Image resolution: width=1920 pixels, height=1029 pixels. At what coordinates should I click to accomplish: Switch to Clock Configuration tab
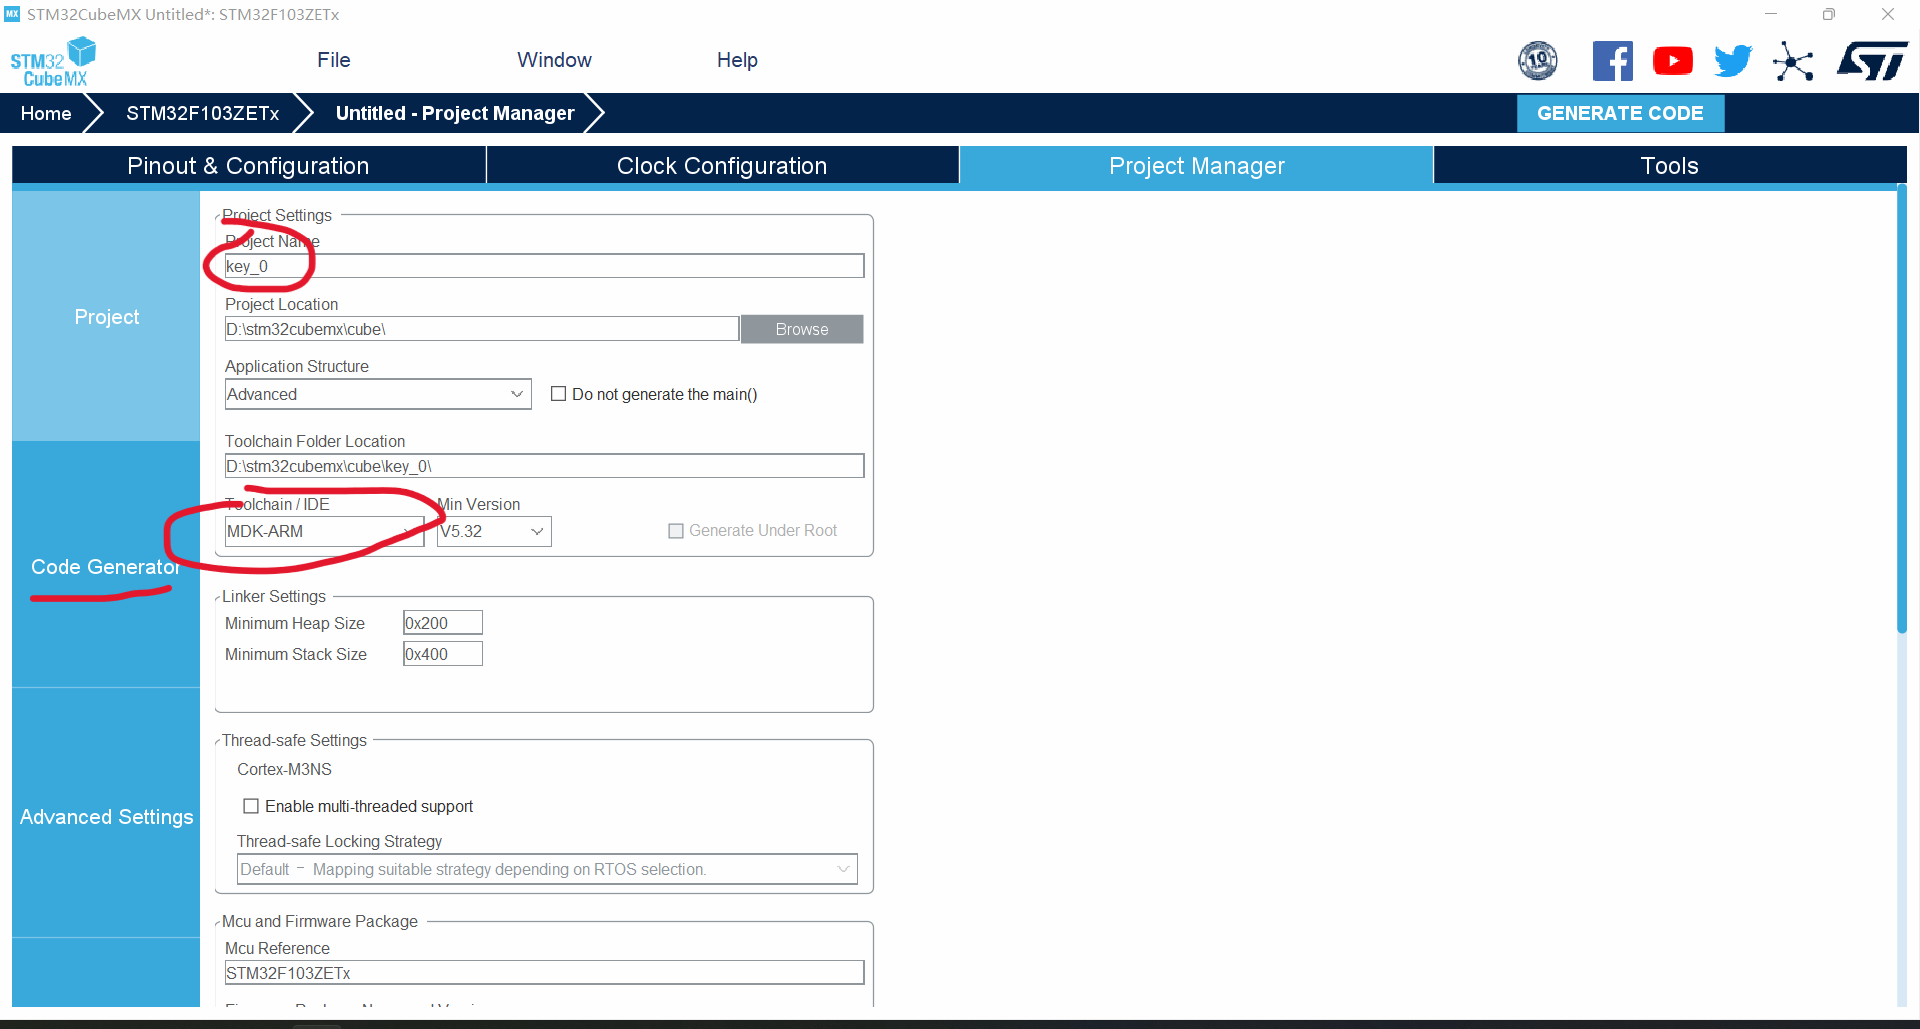point(722,166)
